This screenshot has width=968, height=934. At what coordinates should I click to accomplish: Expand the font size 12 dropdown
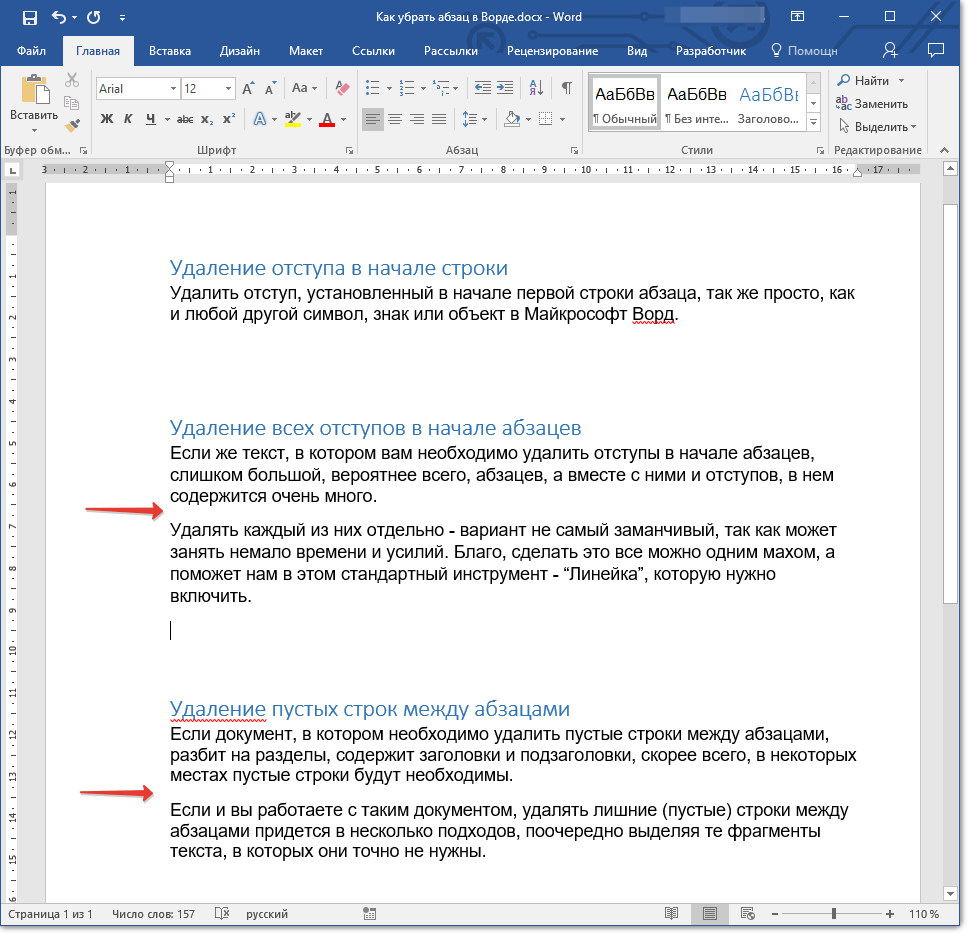229,88
